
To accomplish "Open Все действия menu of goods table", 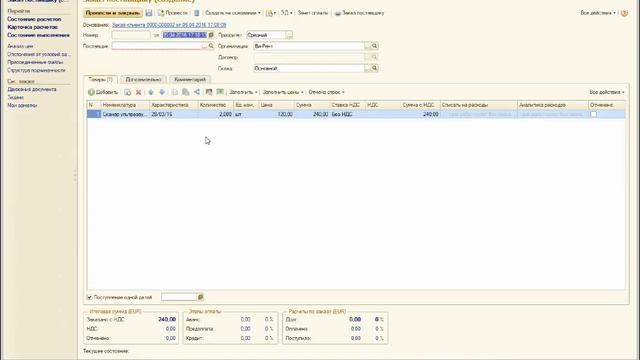I will pos(607,92).
